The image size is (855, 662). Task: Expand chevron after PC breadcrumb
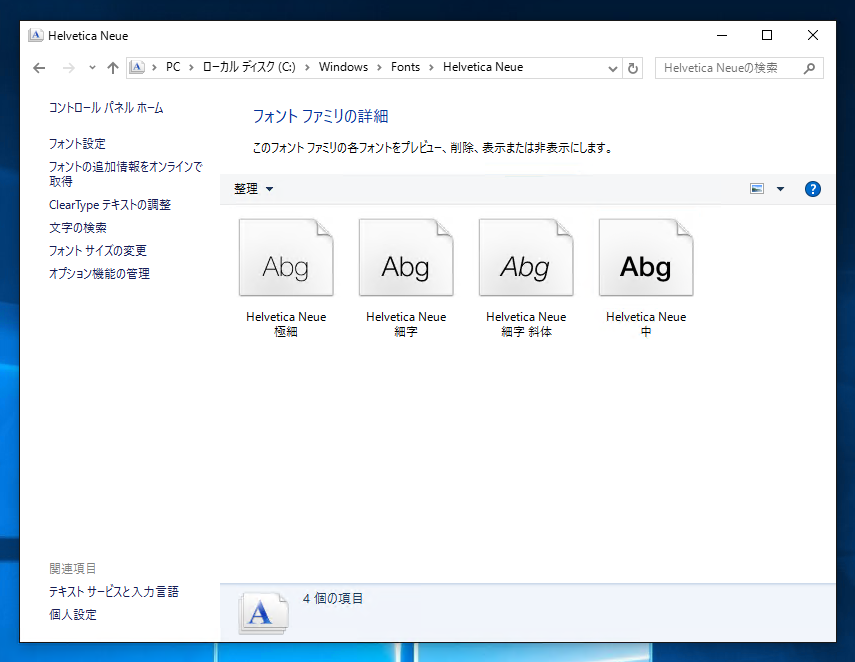click(x=191, y=68)
